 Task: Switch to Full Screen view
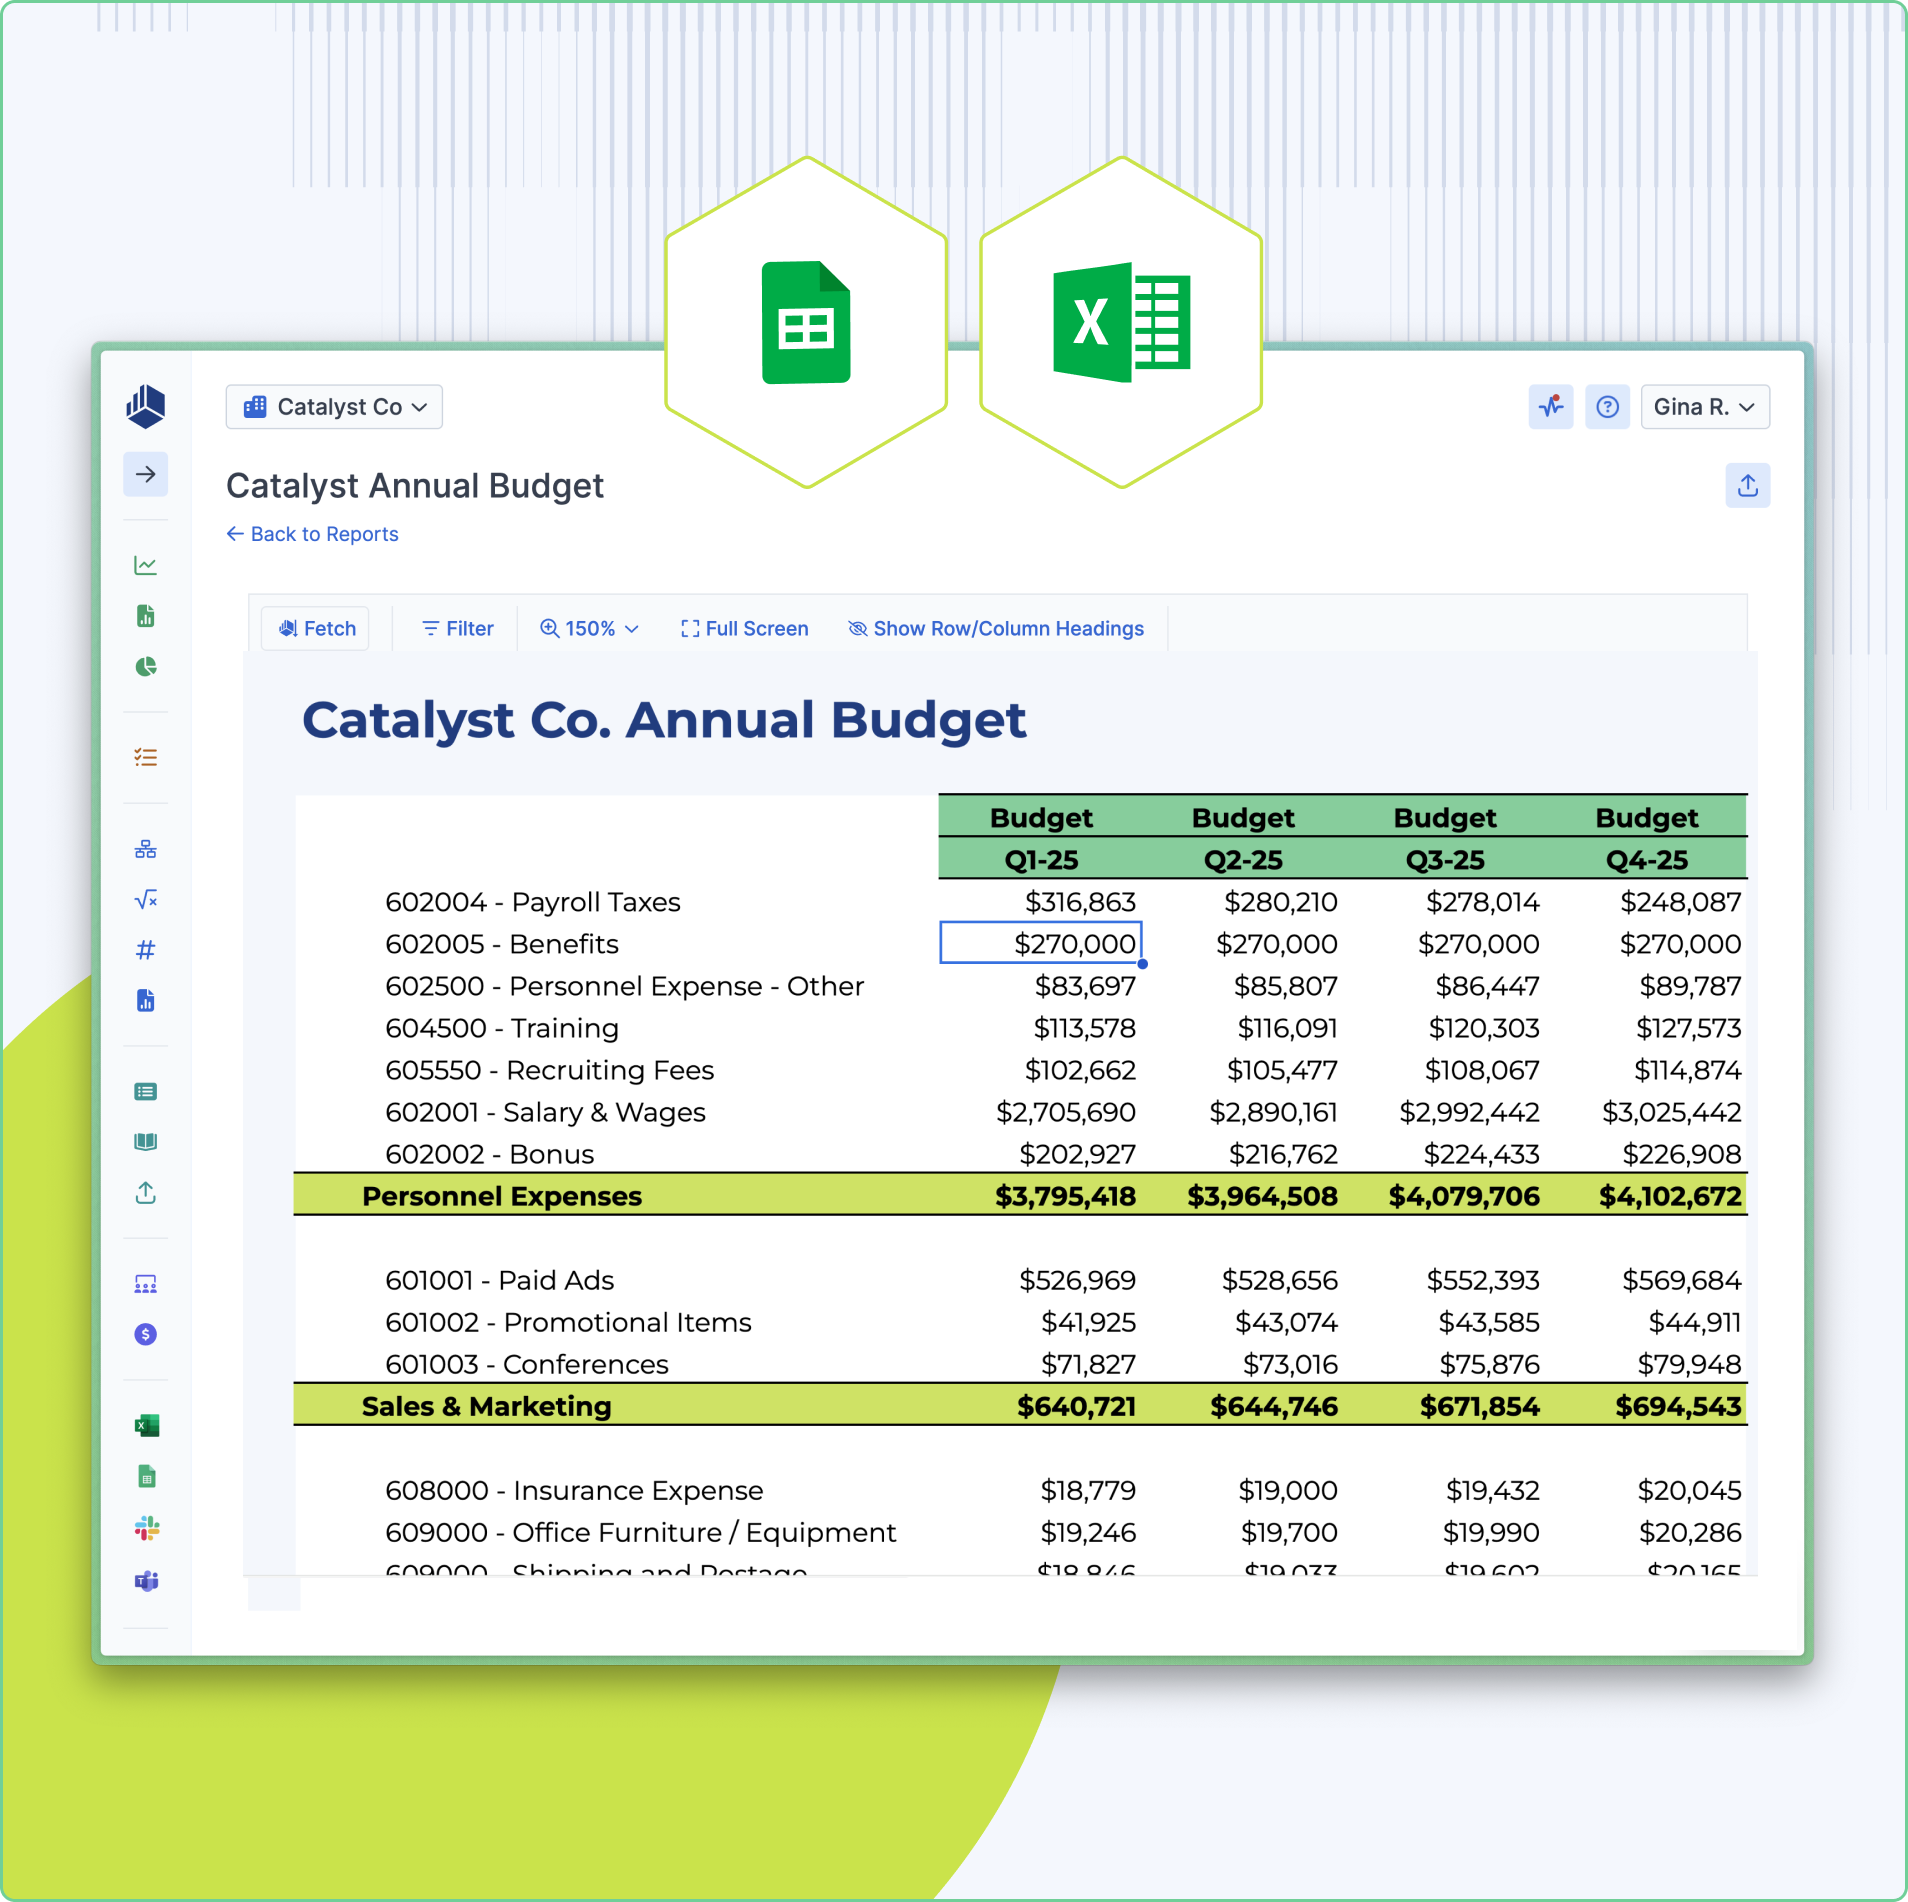click(x=745, y=629)
